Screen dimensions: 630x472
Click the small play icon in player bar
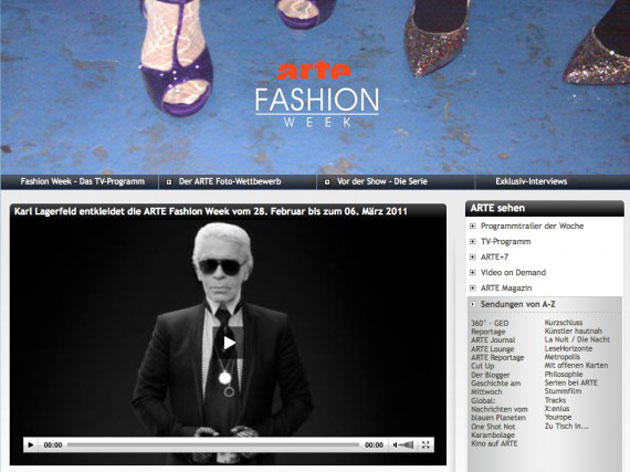31,445
